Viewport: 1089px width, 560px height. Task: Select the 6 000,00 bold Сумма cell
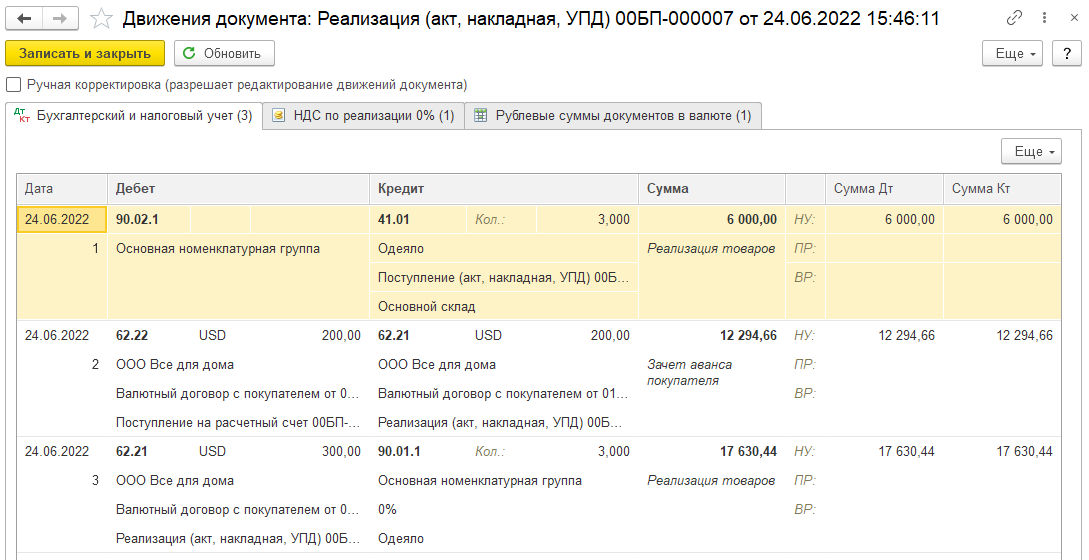pyautogui.click(x=712, y=220)
